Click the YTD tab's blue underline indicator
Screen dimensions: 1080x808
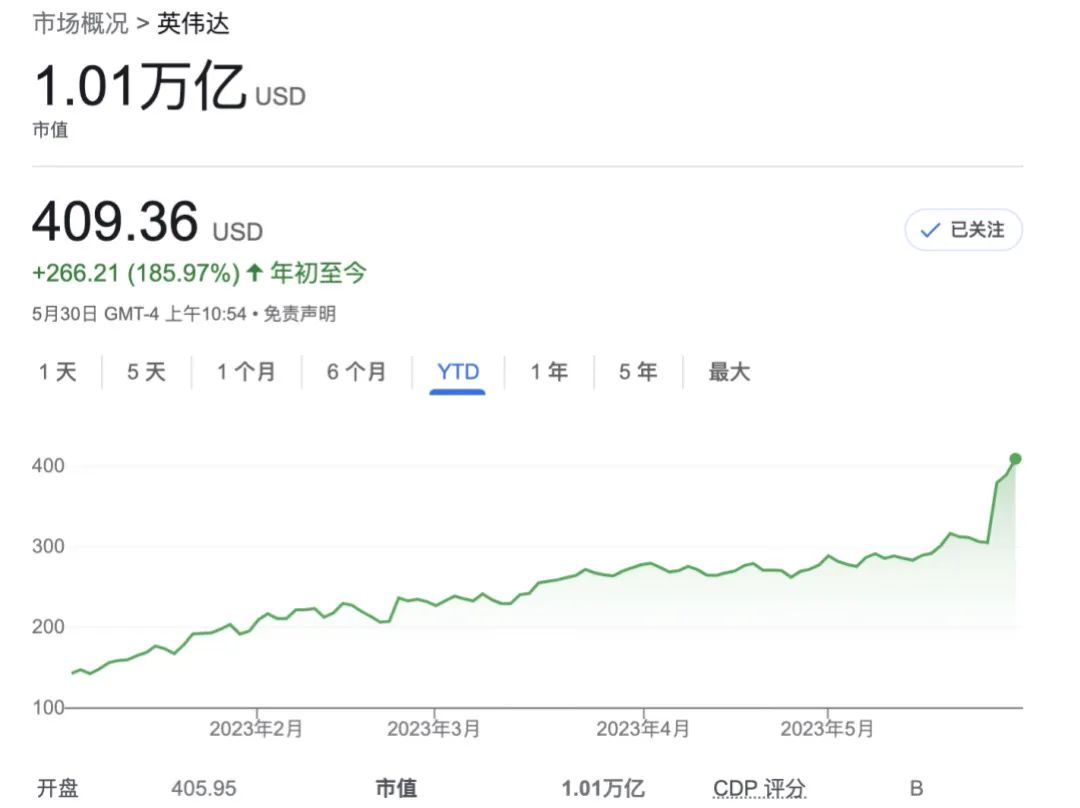(x=456, y=390)
